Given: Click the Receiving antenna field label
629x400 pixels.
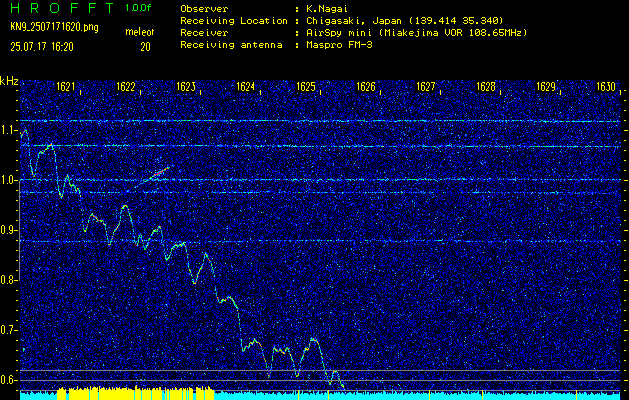Looking at the screenshot, I should [231, 45].
